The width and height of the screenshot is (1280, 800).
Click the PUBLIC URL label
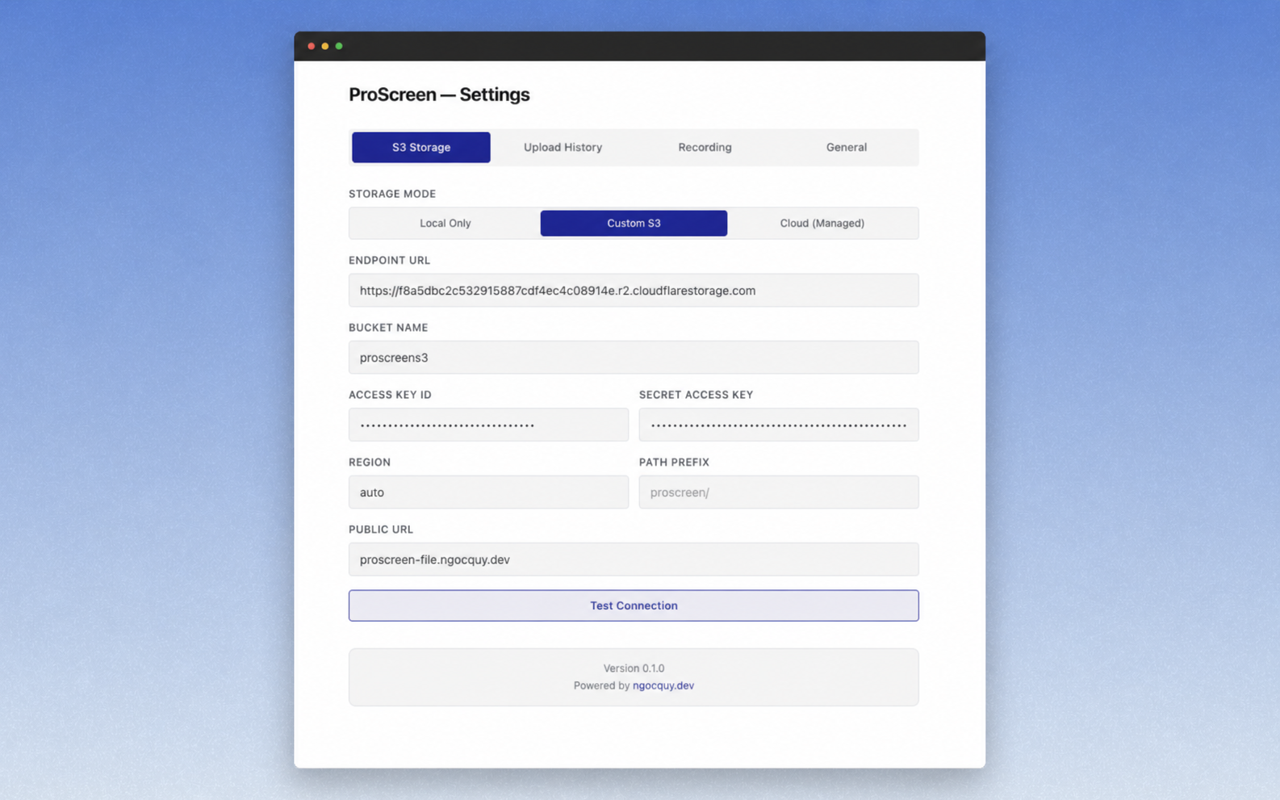[381, 530]
